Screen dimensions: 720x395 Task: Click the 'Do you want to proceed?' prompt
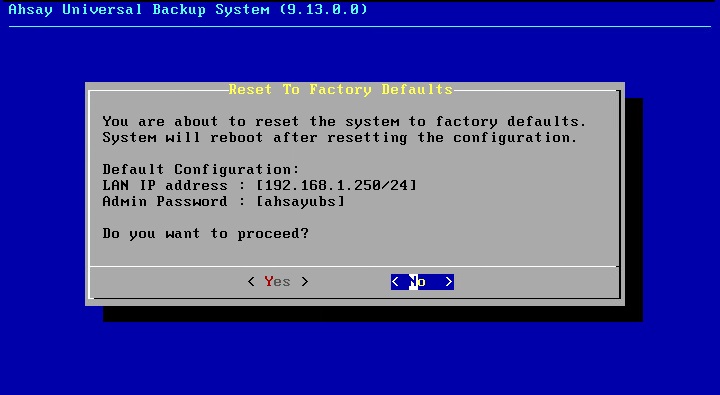pos(205,234)
